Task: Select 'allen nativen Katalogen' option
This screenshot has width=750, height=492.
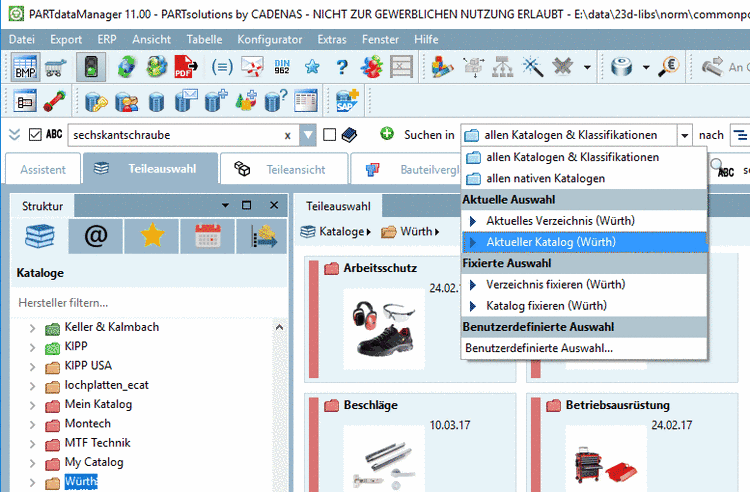Action: (585, 178)
